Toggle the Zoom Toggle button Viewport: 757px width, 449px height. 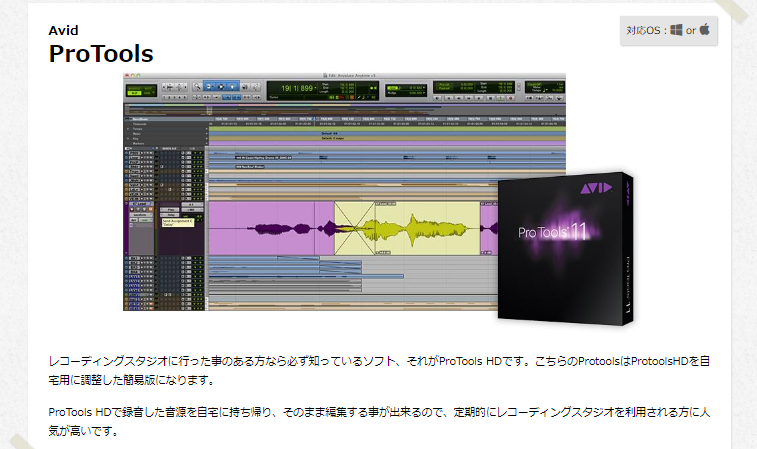point(196,98)
